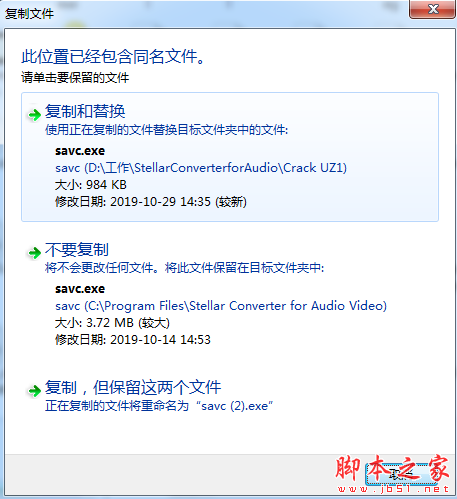
Task: Click the 复制文件 title bar text
Action: (29, 14)
